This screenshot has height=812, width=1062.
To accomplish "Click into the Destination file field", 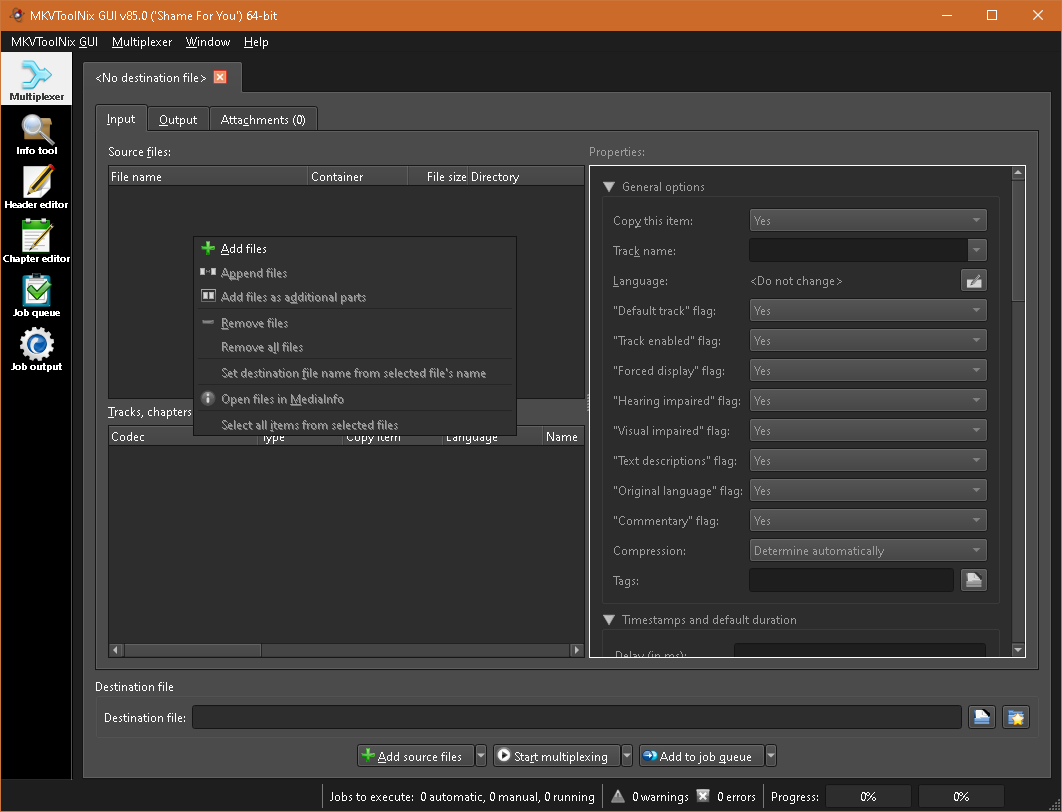I will point(577,717).
